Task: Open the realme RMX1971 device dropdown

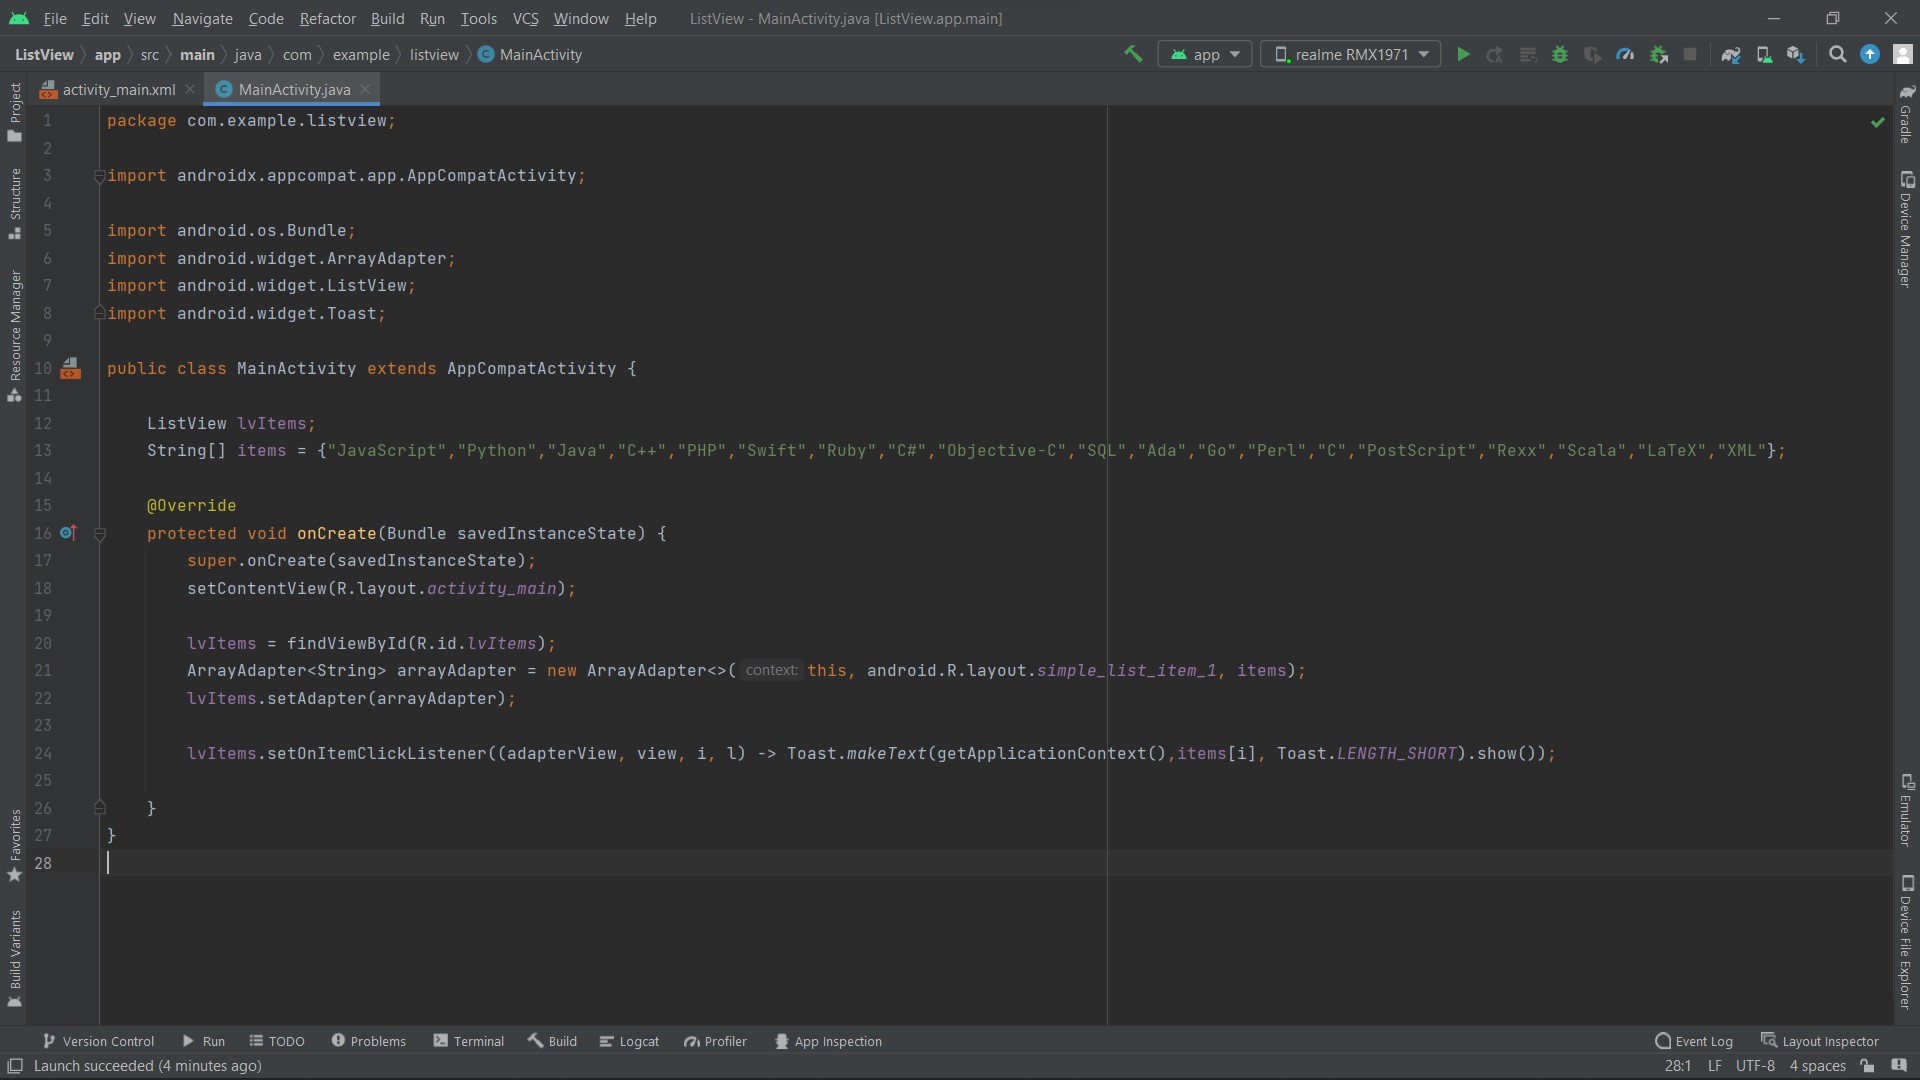Action: pyautogui.click(x=1350, y=54)
